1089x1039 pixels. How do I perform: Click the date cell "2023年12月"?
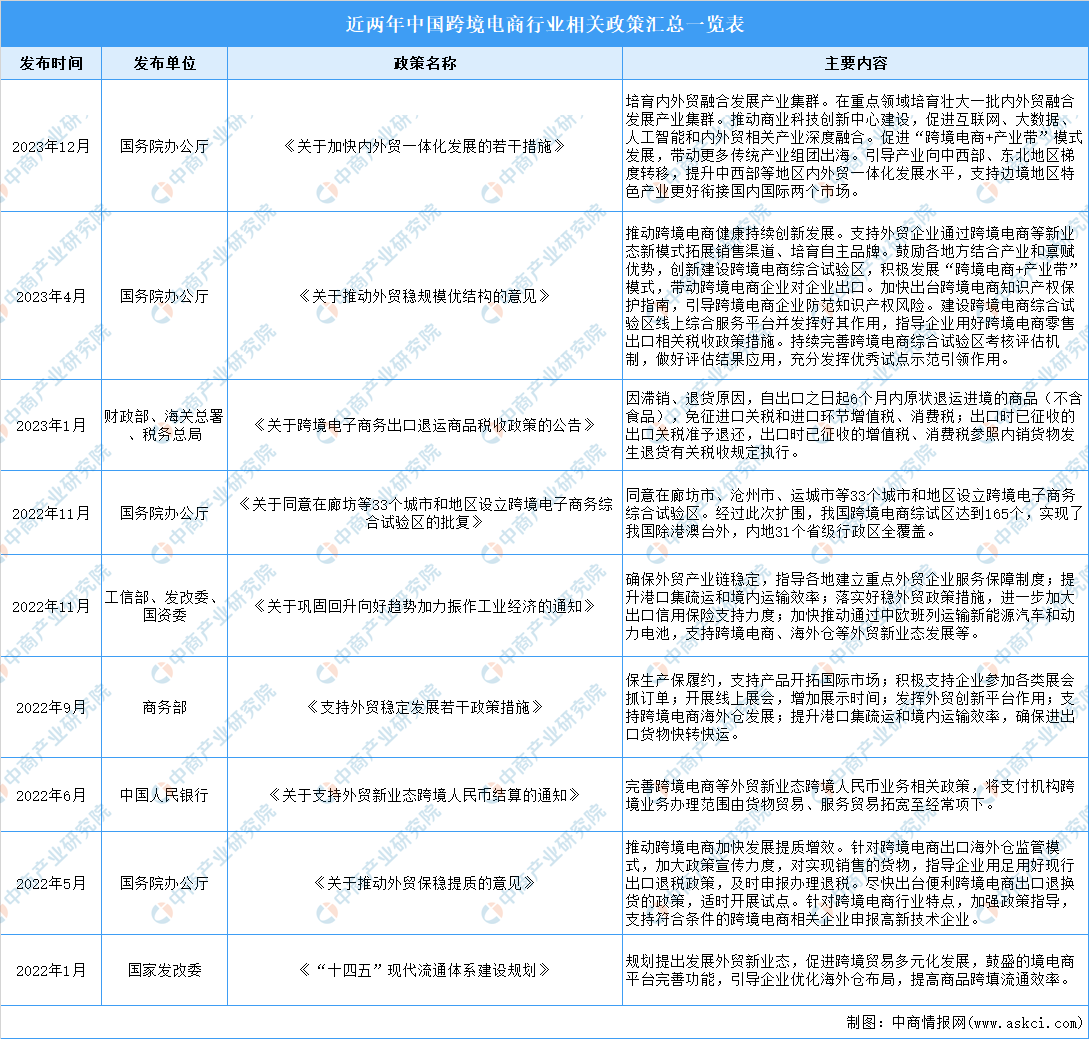coord(51,147)
